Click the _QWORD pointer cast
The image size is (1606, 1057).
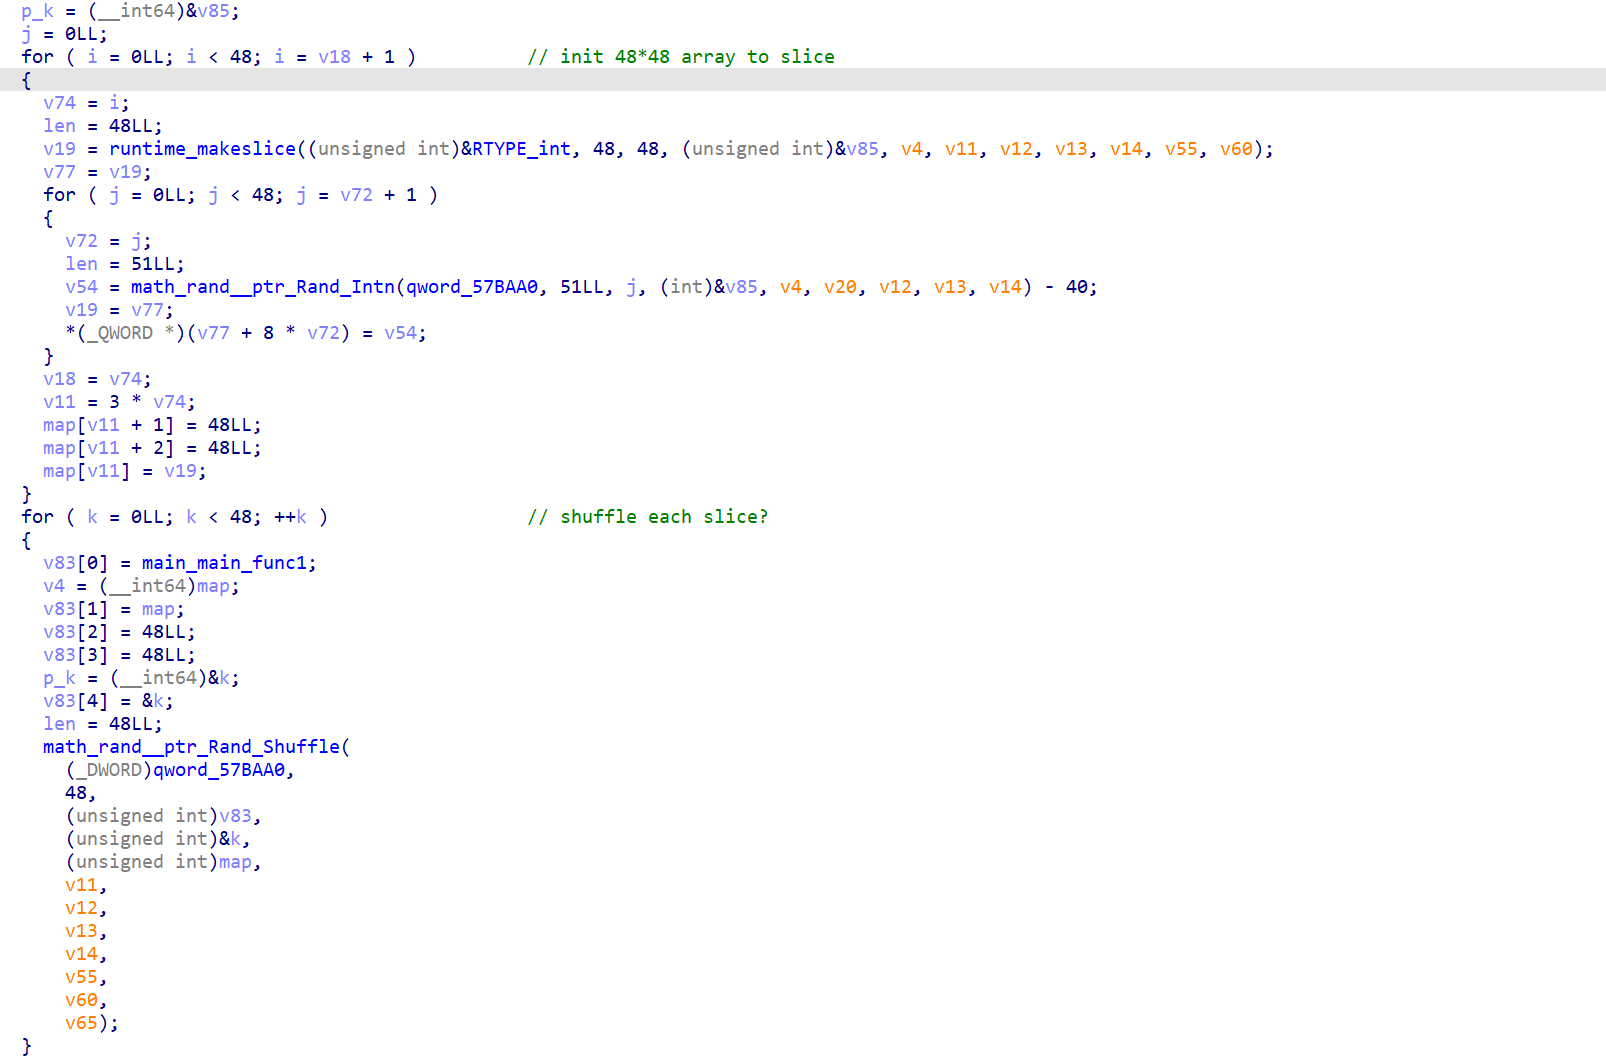(x=125, y=333)
